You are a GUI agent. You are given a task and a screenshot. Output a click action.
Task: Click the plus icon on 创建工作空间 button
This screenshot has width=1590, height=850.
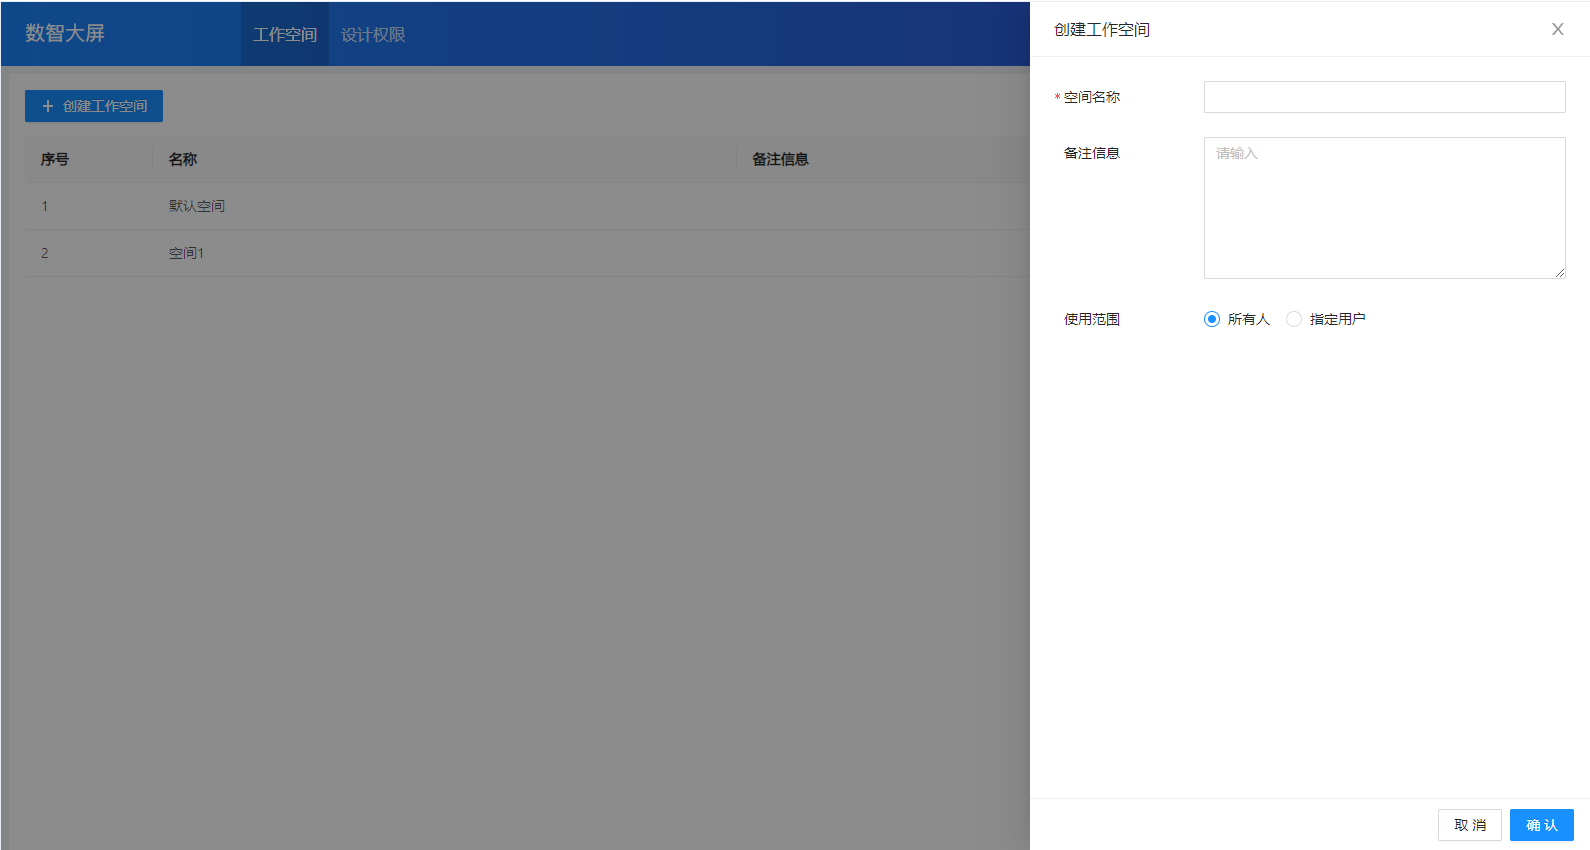tap(47, 106)
